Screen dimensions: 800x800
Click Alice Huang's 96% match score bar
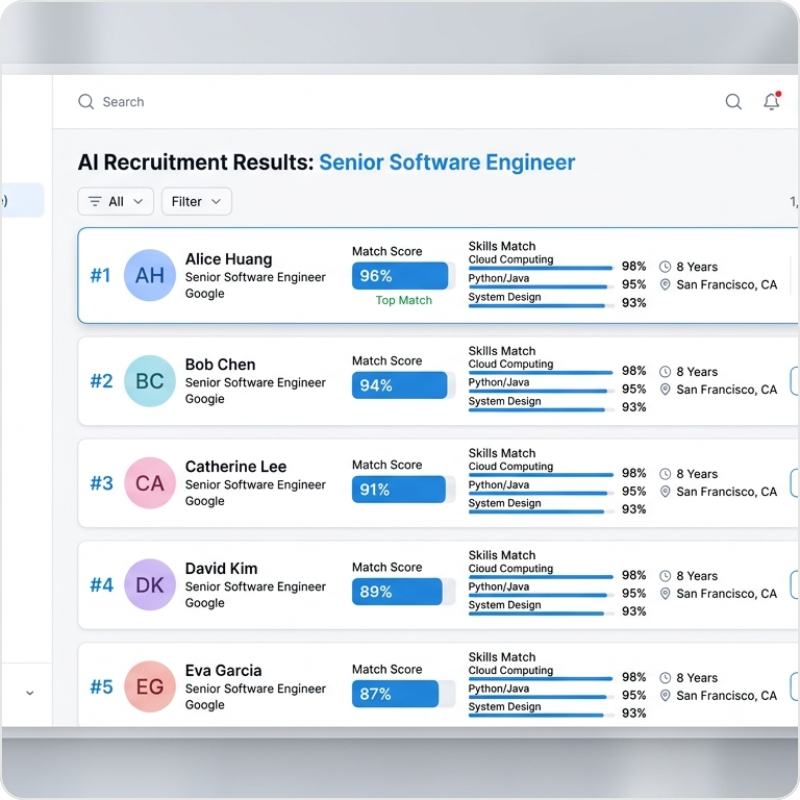click(x=399, y=276)
